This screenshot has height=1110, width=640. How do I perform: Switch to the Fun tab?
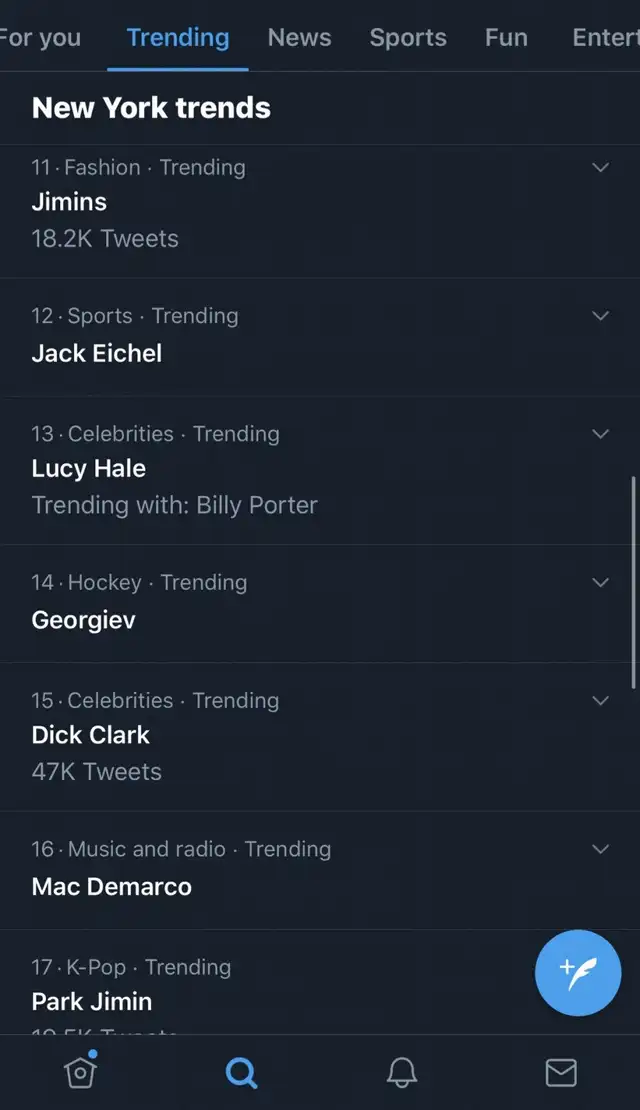point(506,37)
